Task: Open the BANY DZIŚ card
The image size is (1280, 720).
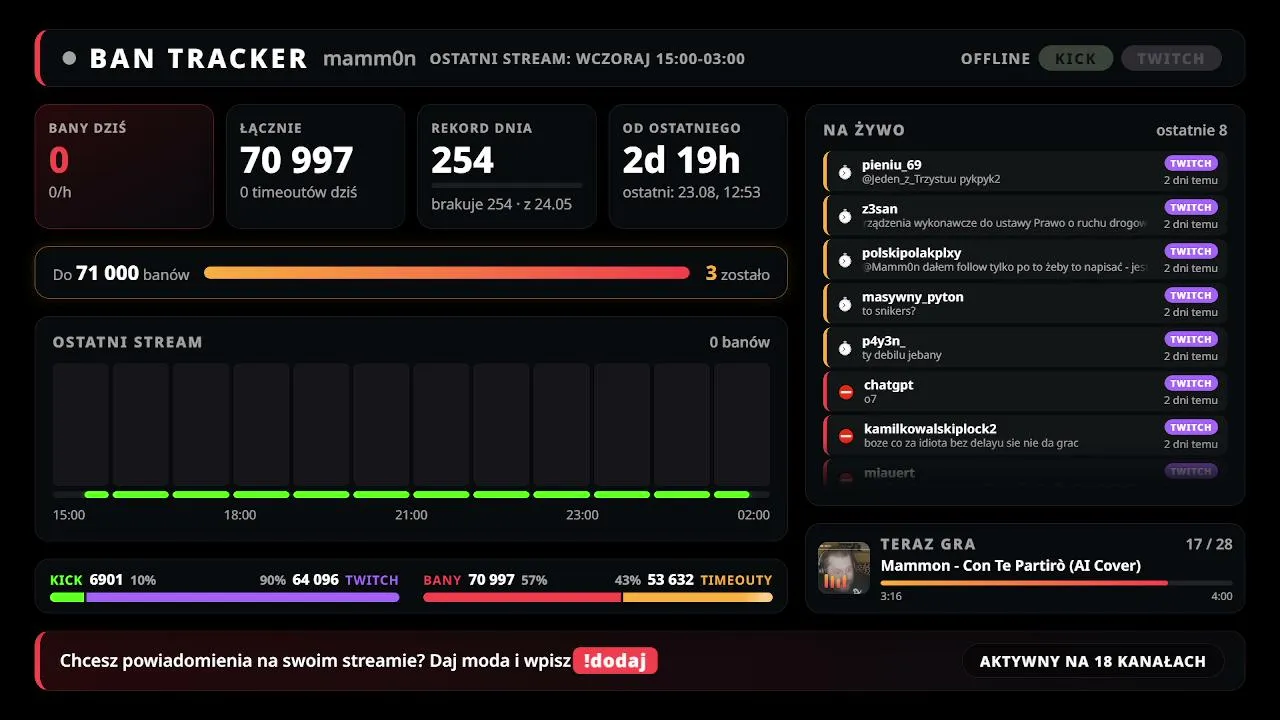Action: (x=124, y=166)
